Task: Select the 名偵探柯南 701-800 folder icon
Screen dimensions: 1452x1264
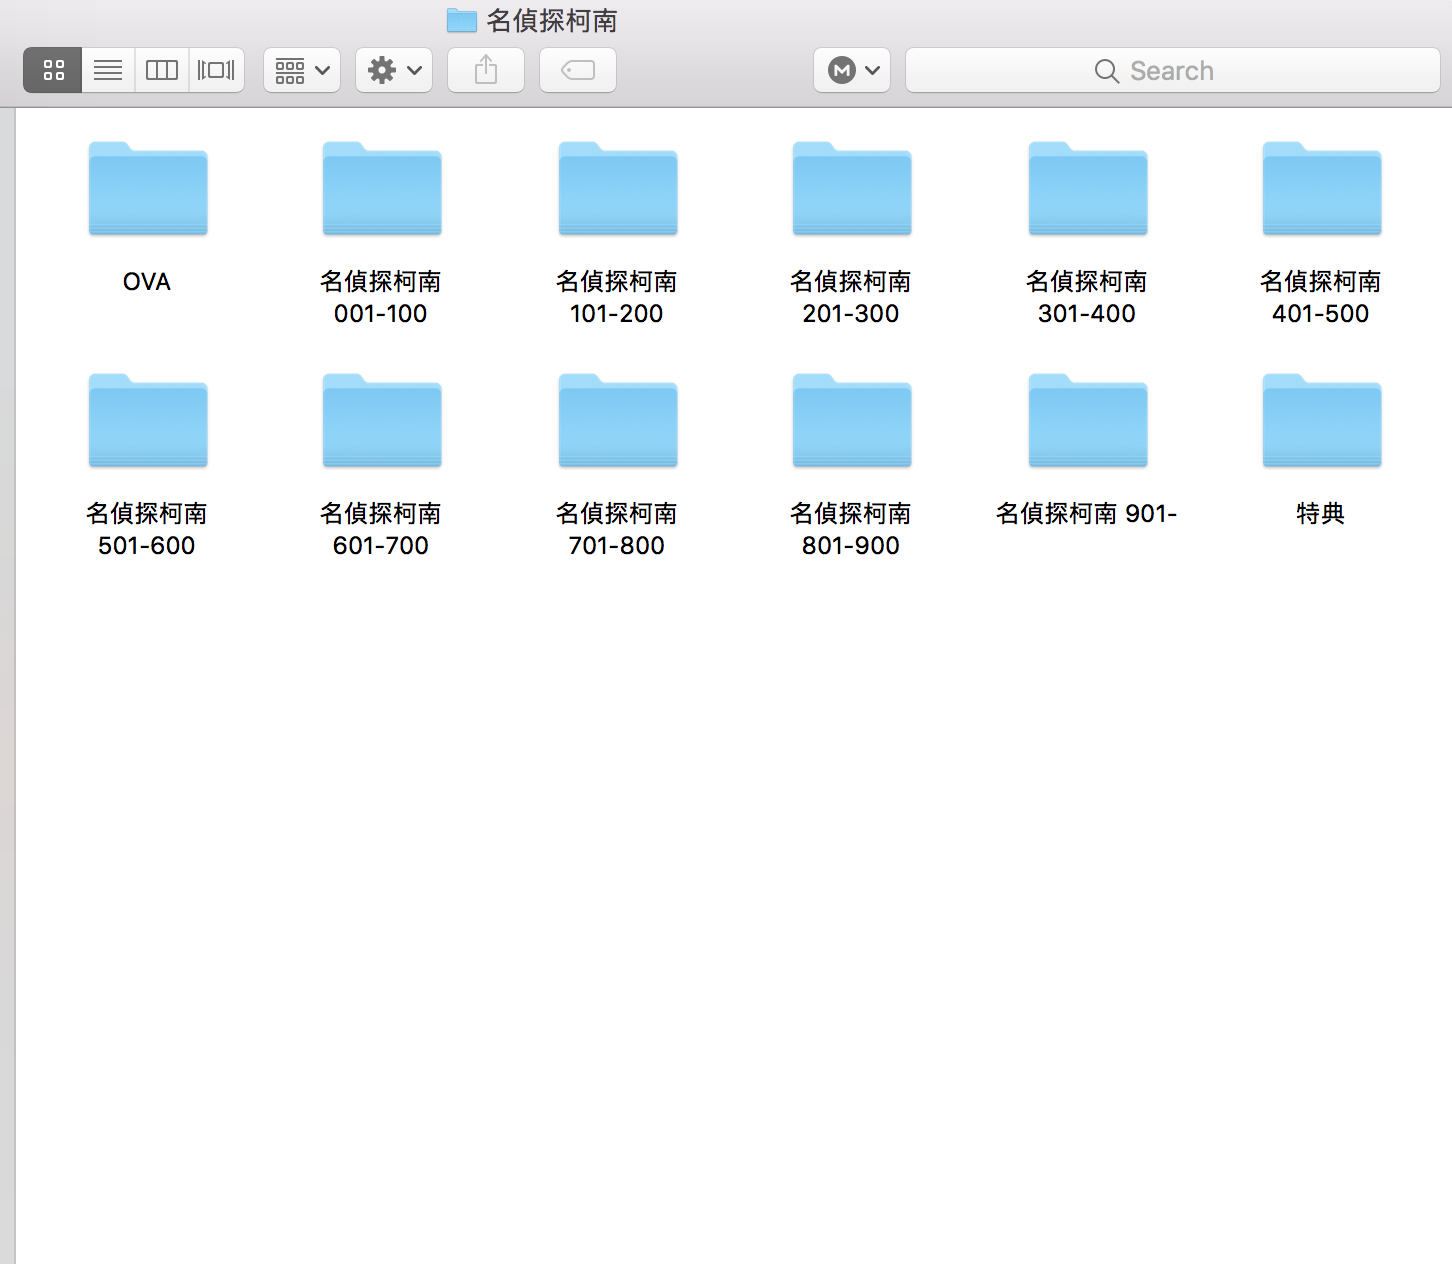Action: pos(618,421)
